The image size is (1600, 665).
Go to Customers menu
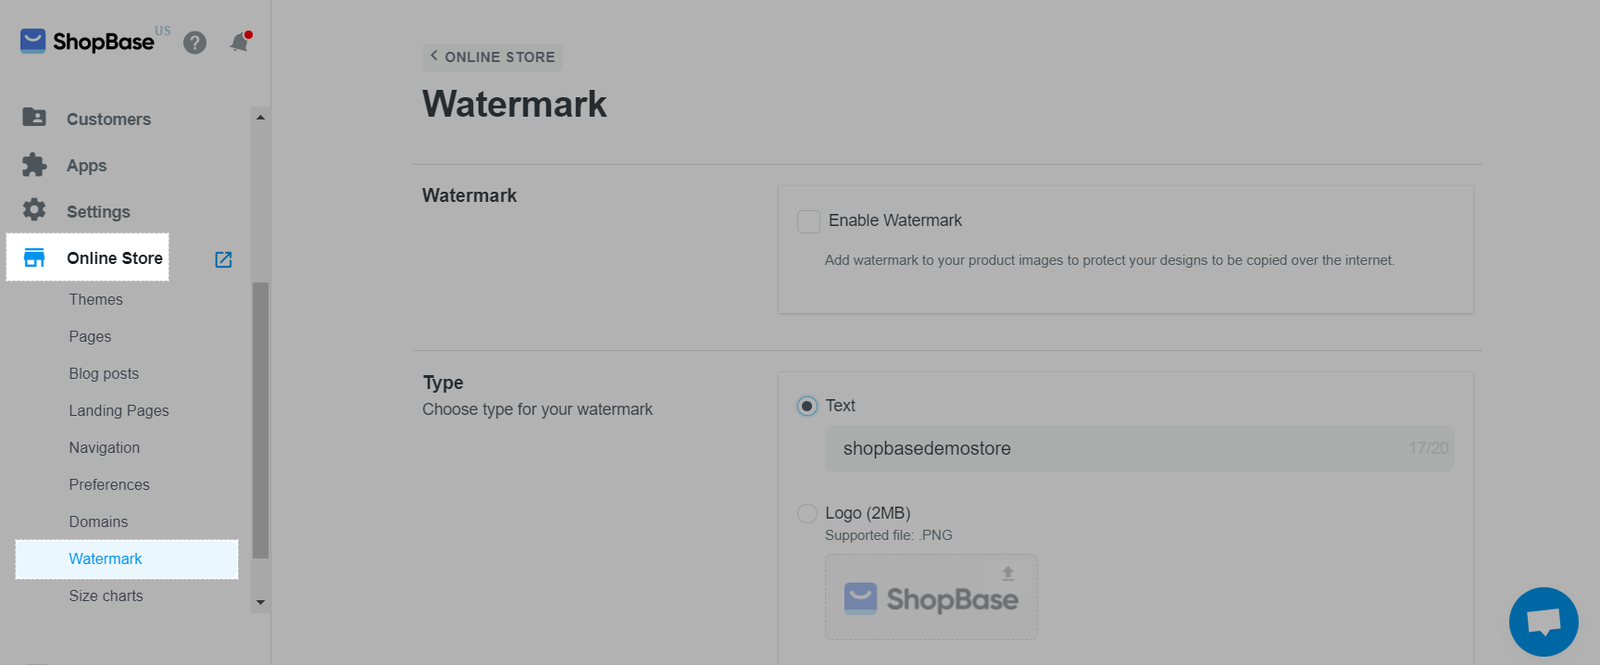point(109,119)
